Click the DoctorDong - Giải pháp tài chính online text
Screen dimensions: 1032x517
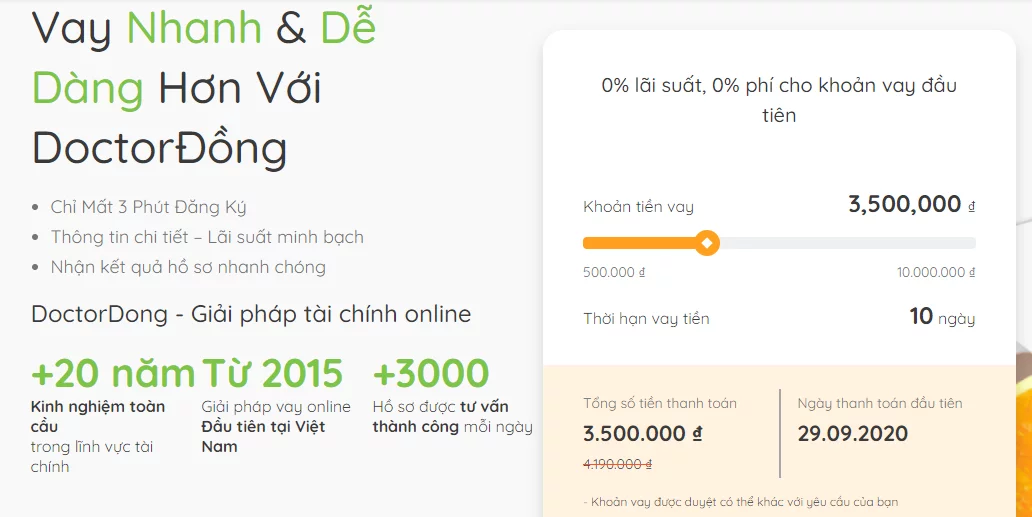coord(251,314)
